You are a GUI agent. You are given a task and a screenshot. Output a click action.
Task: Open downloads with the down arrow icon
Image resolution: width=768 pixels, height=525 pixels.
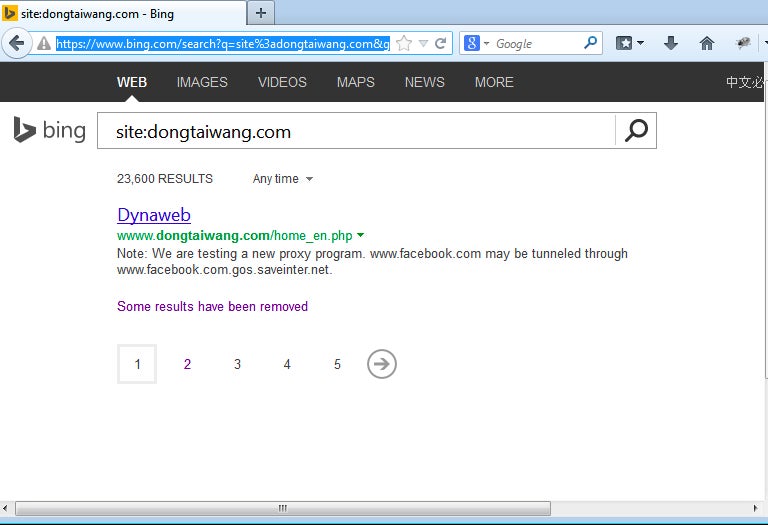671,44
